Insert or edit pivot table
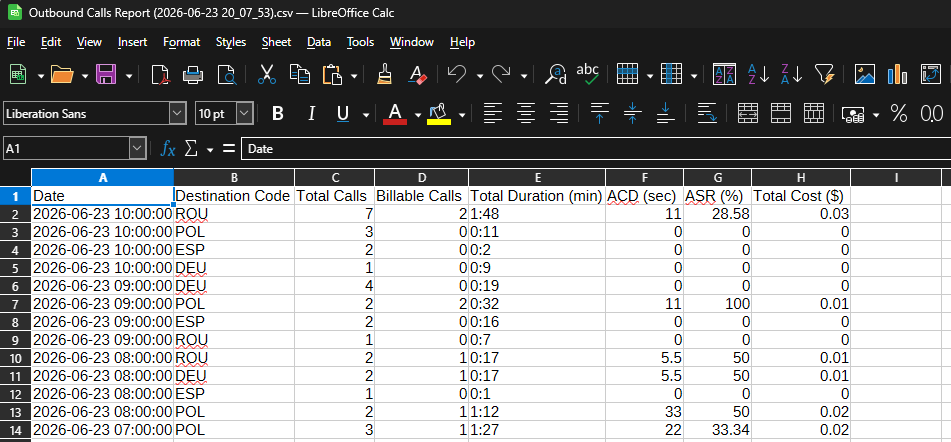 (930, 75)
